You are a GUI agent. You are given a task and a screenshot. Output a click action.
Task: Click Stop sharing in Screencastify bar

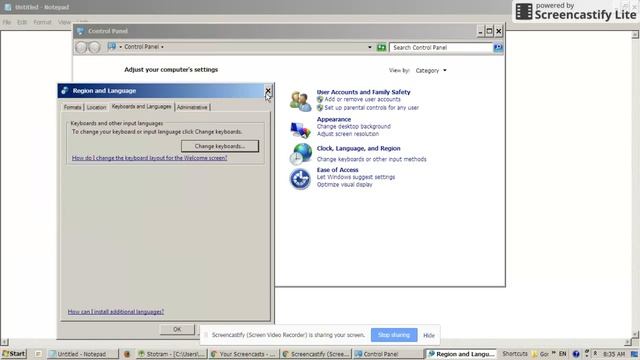point(394,335)
